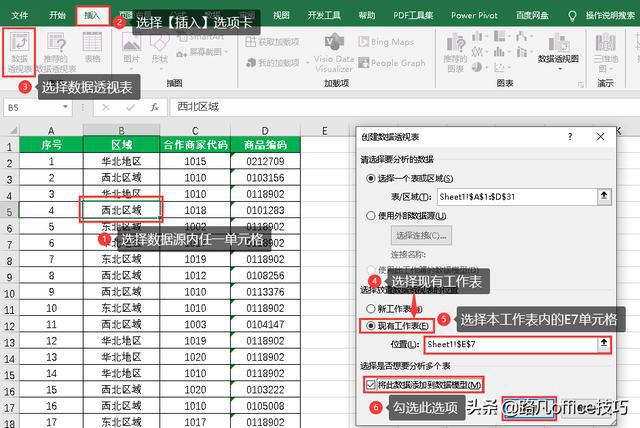Switch to the 视图 (View) tab
The width and height of the screenshot is (640, 428).
281,16
